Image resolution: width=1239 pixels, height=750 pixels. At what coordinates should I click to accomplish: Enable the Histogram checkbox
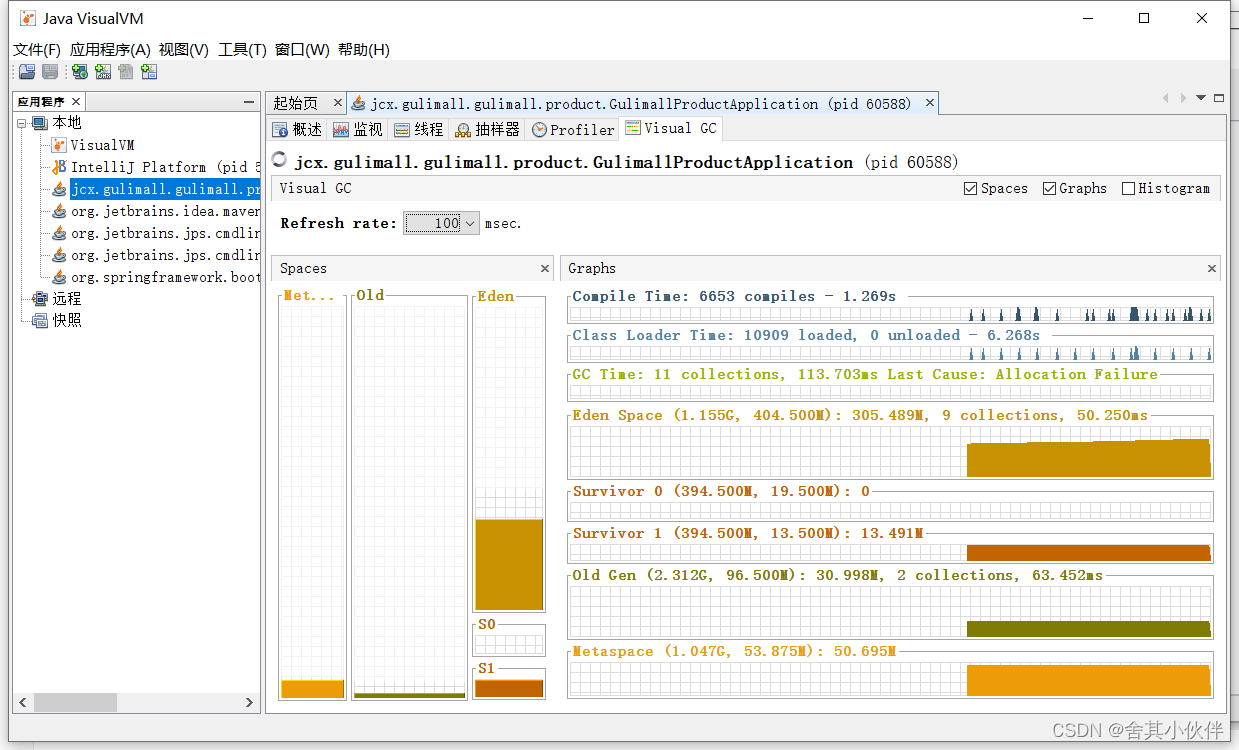point(1128,188)
